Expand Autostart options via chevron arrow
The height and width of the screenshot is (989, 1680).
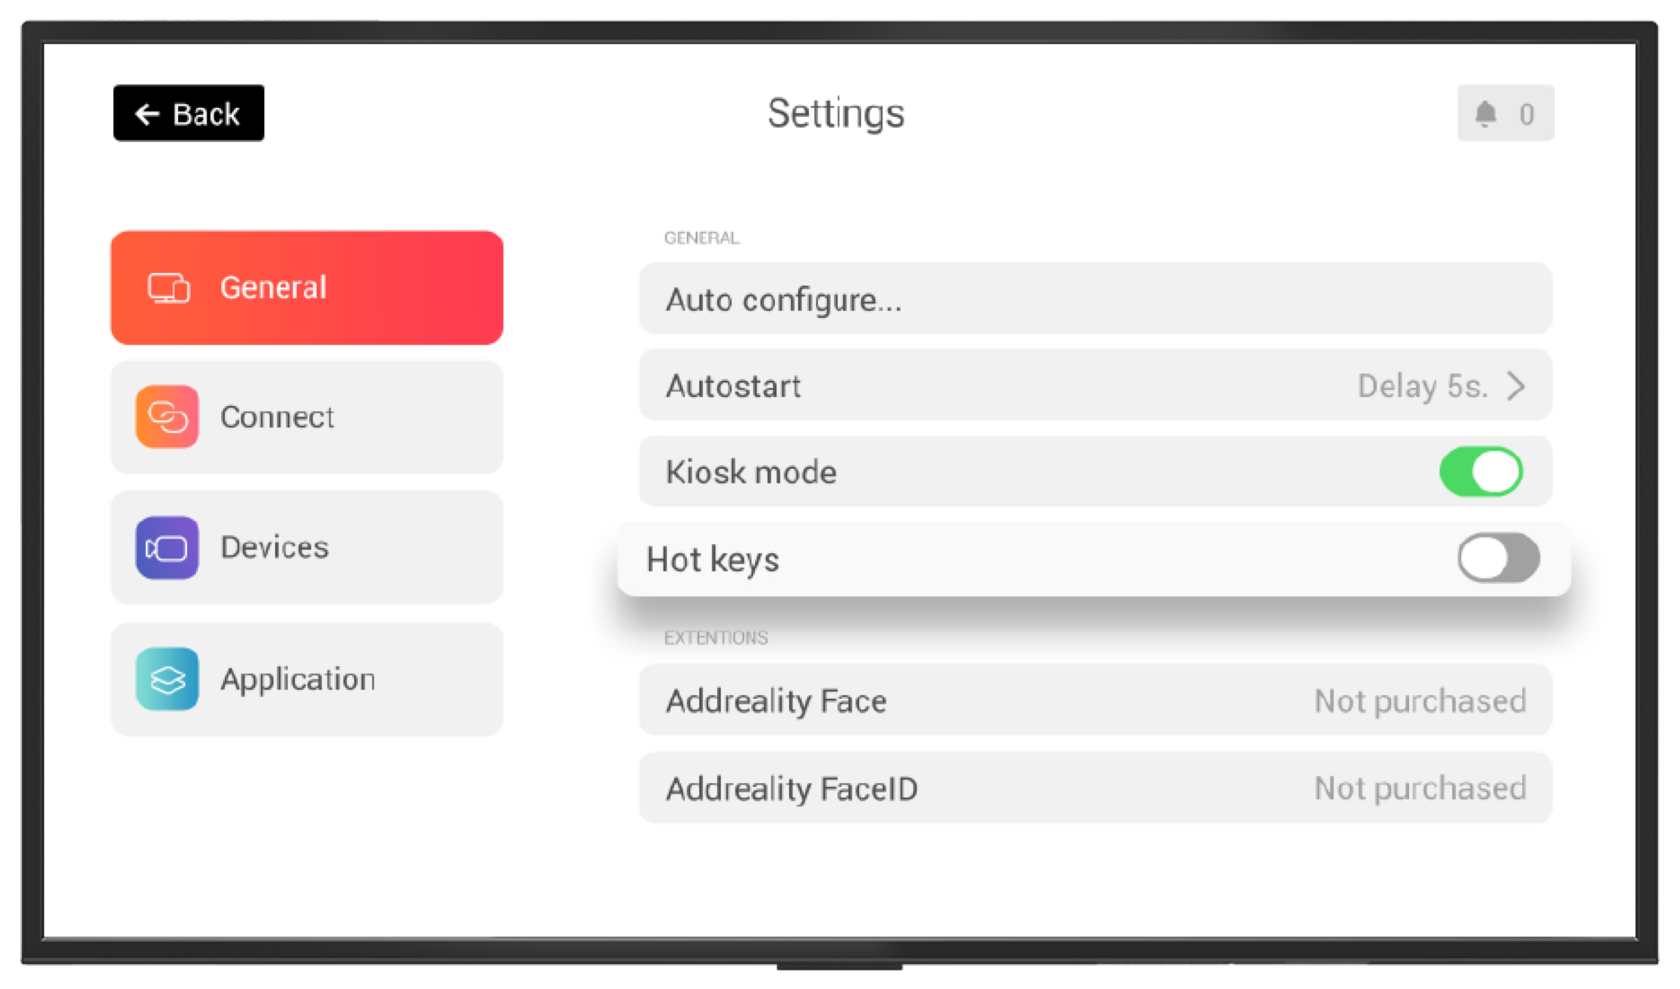1516,386
